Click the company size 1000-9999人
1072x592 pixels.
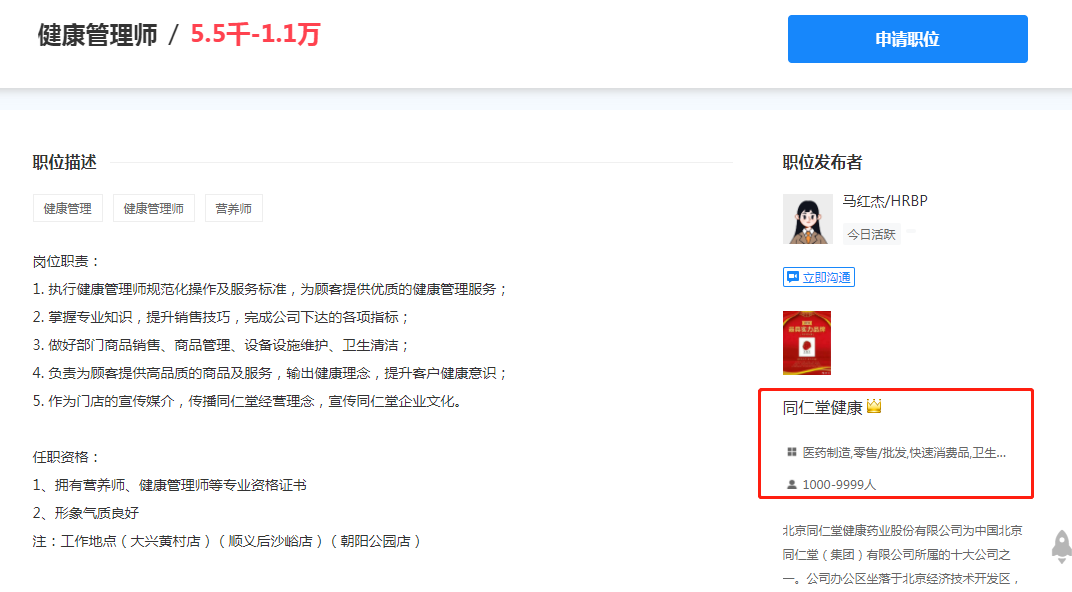[x=839, y=485]
